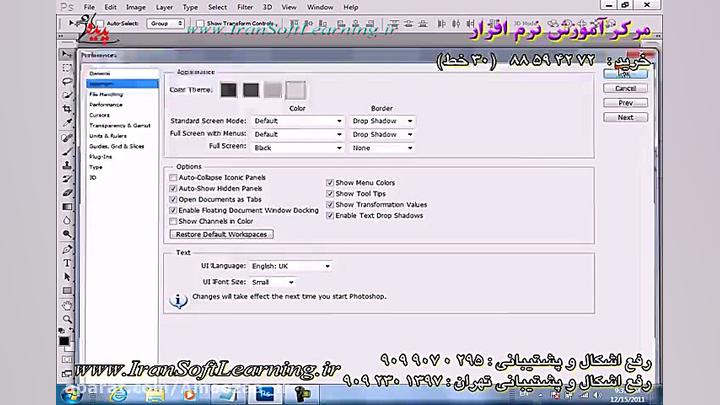This screenshot has height=405, width=720.
Task: Toggle Show Menu Colors checkbox
Action: pos(330,182)
